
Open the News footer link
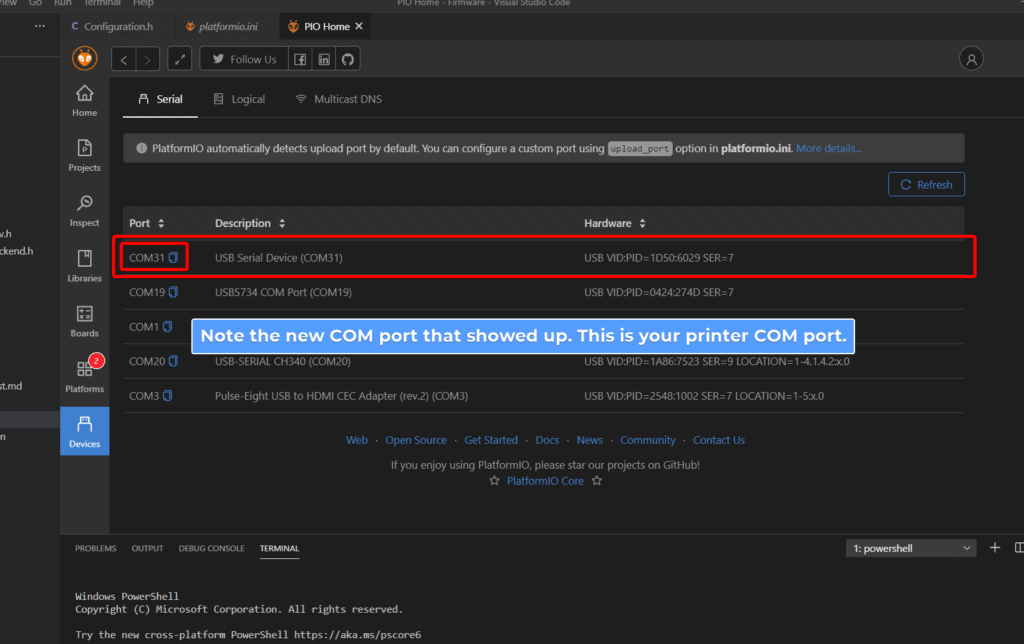click(590, 440)
